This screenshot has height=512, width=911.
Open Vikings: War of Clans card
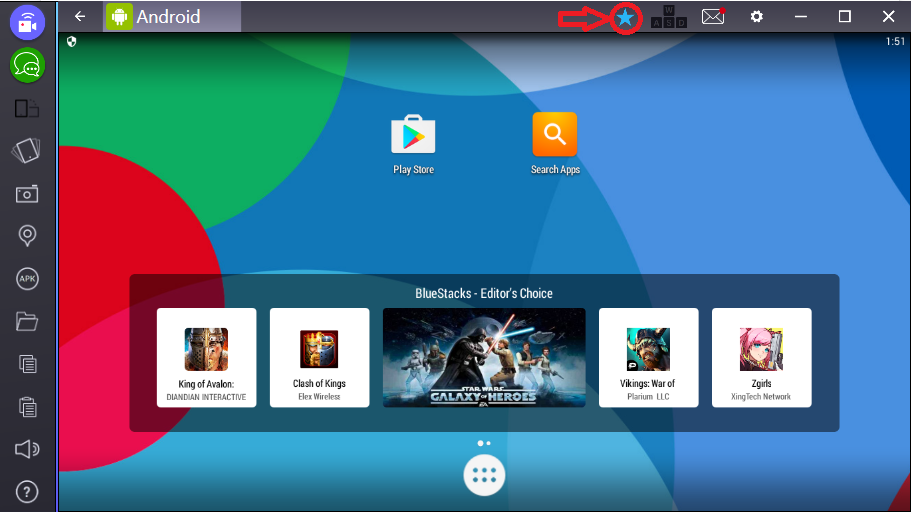pos(648,357)
